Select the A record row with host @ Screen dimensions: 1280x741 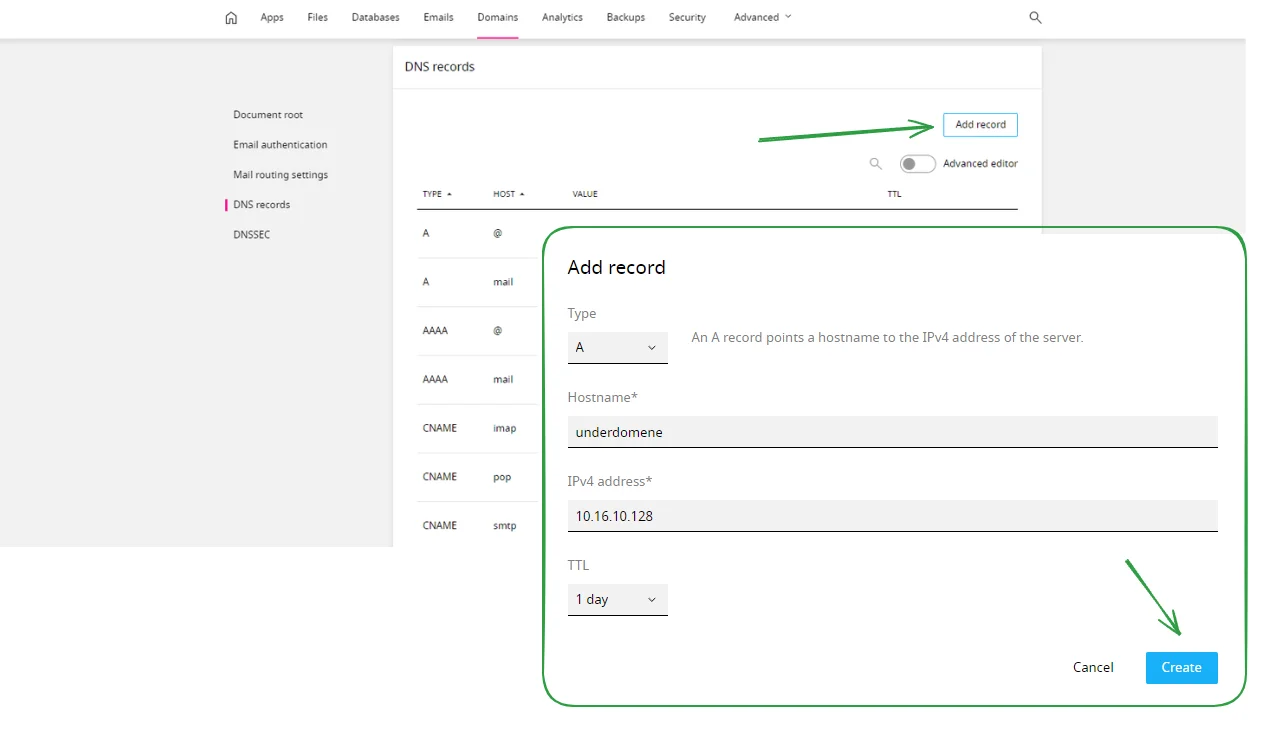(x=480, y=233)
